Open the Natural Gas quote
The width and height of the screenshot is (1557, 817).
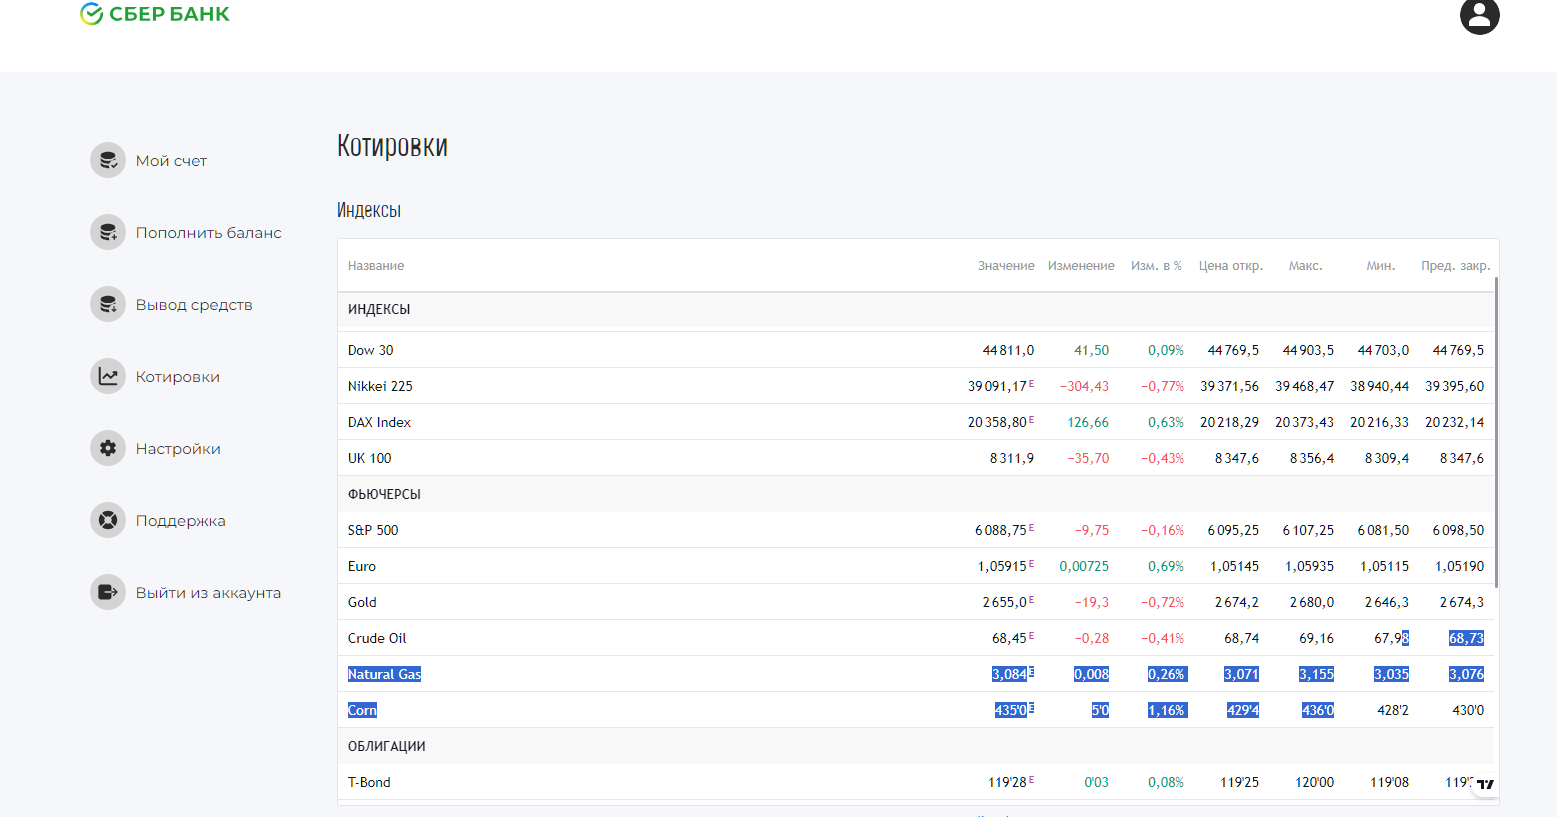(x=916, y=674)
